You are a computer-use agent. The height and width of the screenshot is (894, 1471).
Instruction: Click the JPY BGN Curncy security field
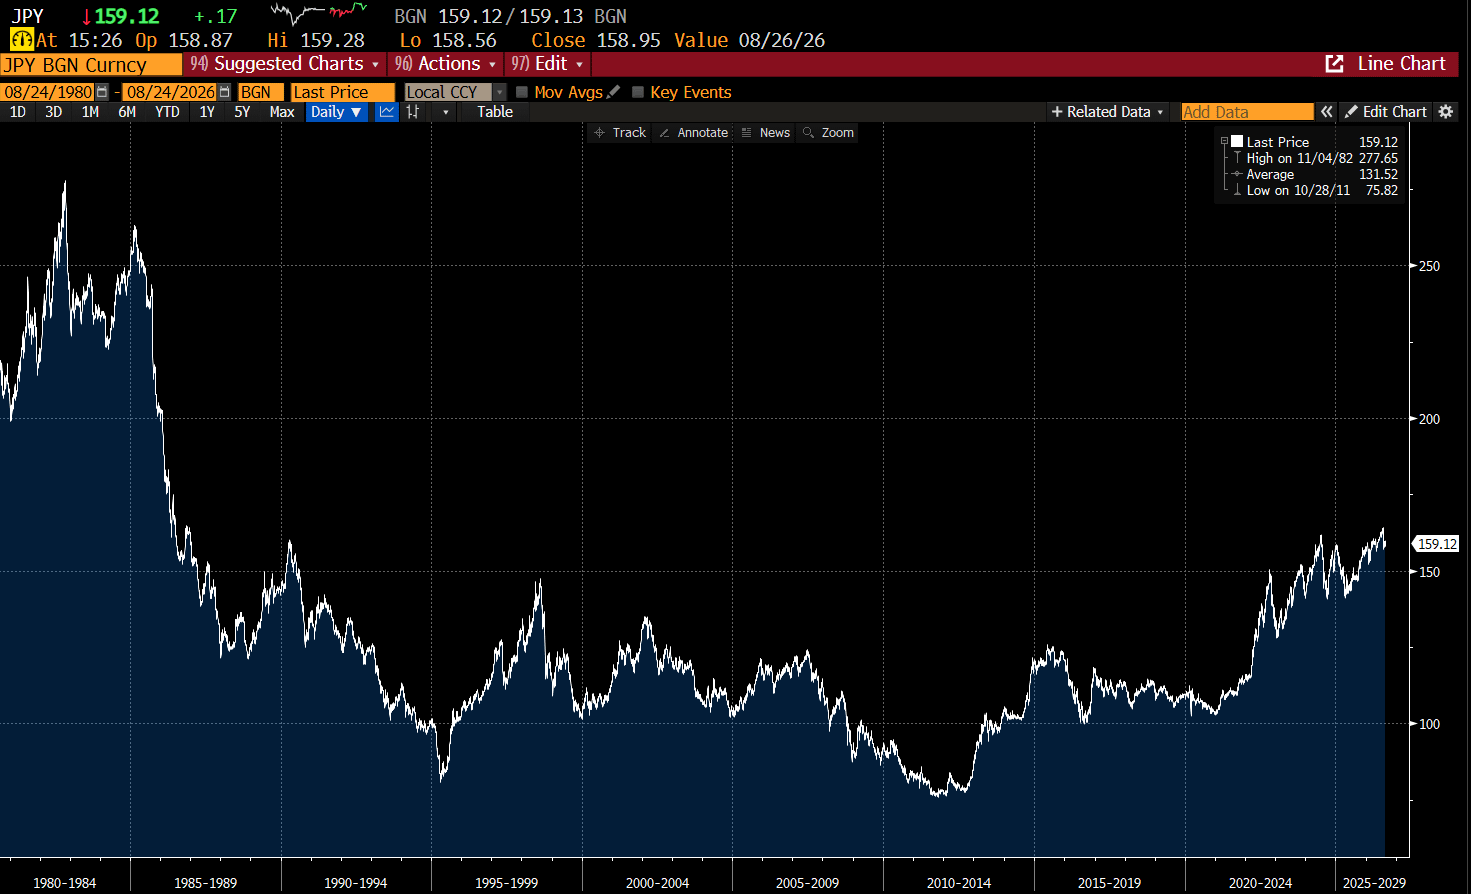[x=91, y=65]
